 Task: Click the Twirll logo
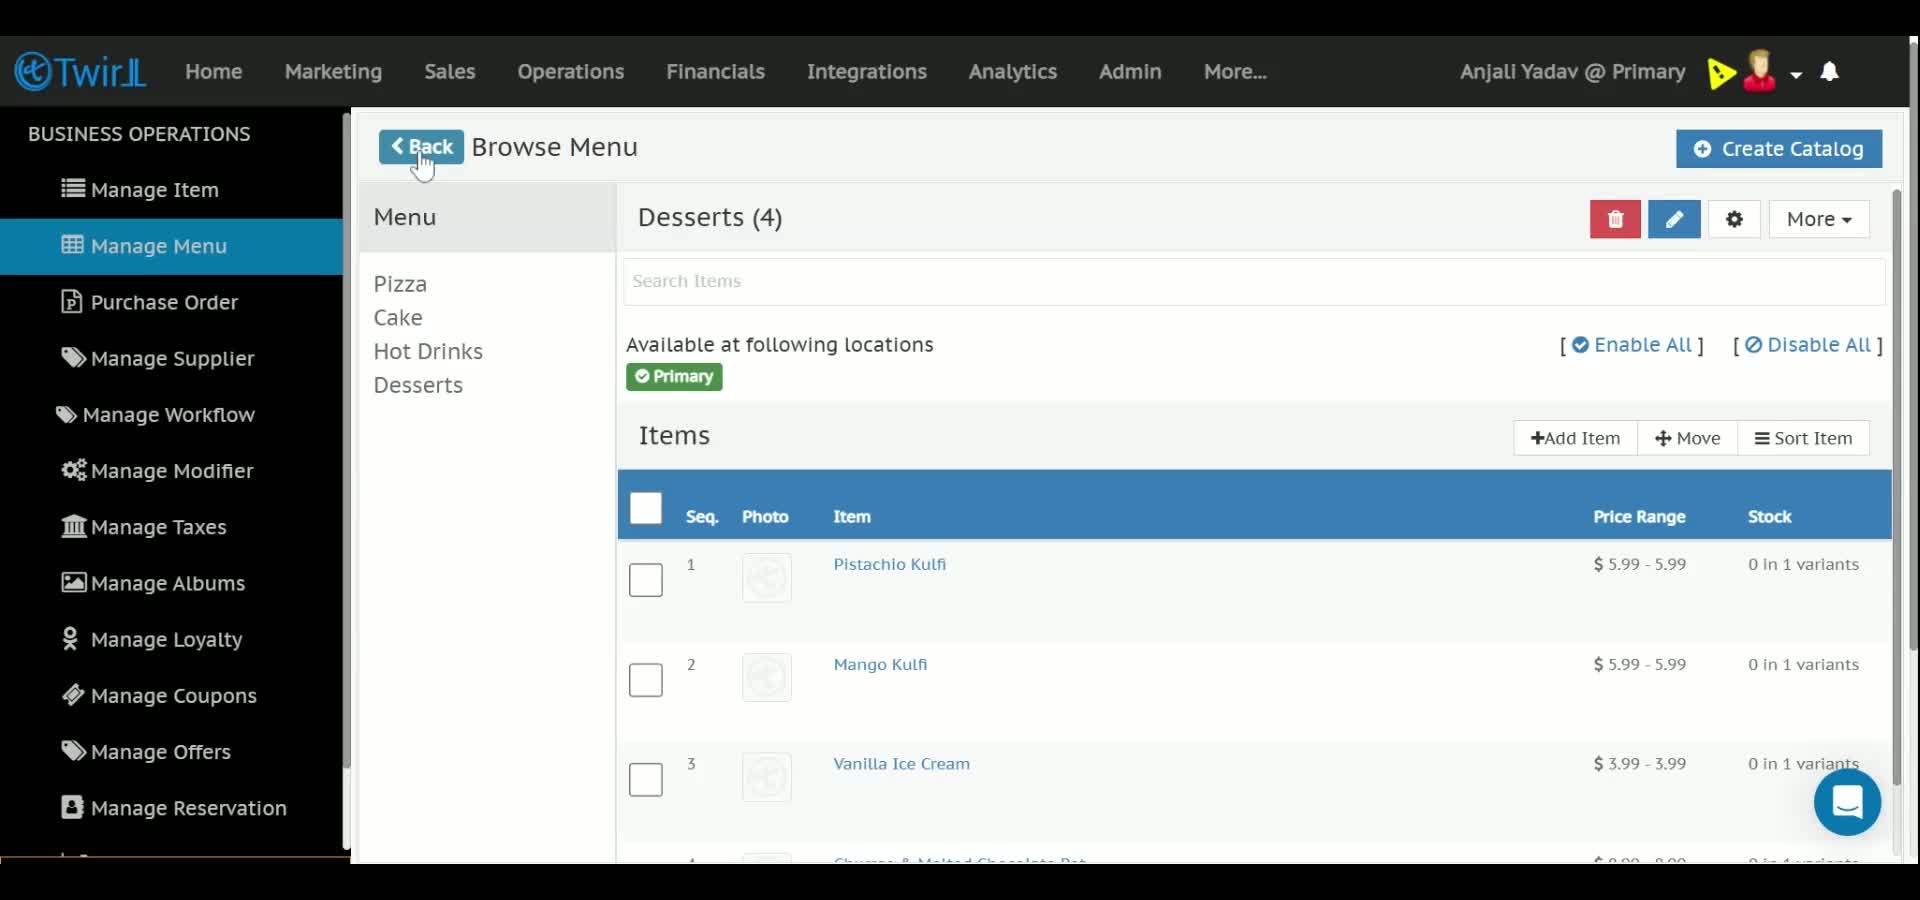point(81,71)
